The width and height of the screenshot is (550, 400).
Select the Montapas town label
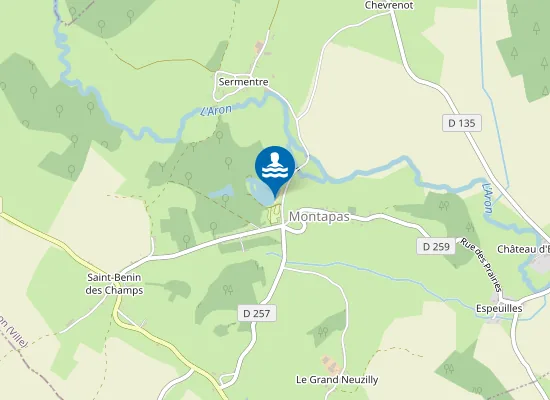[319, 217]
